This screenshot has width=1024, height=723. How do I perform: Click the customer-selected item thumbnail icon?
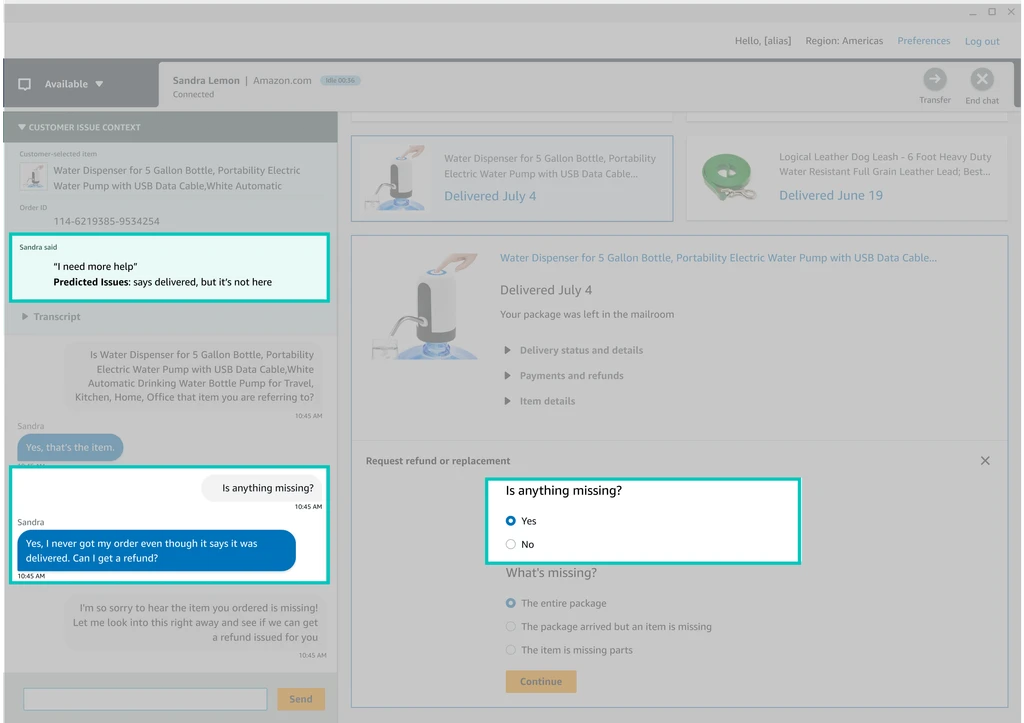[34, 177]
